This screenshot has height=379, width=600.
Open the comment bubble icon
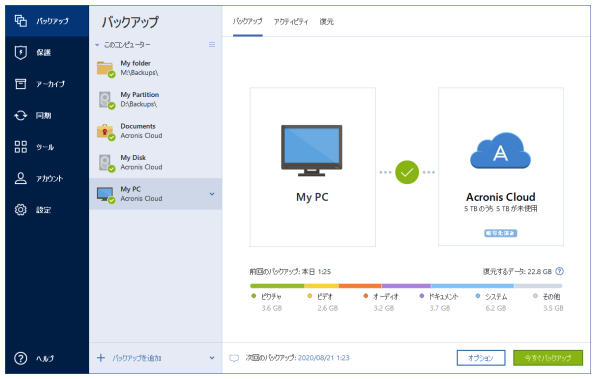pyautogui.click(x=234, y=358)
